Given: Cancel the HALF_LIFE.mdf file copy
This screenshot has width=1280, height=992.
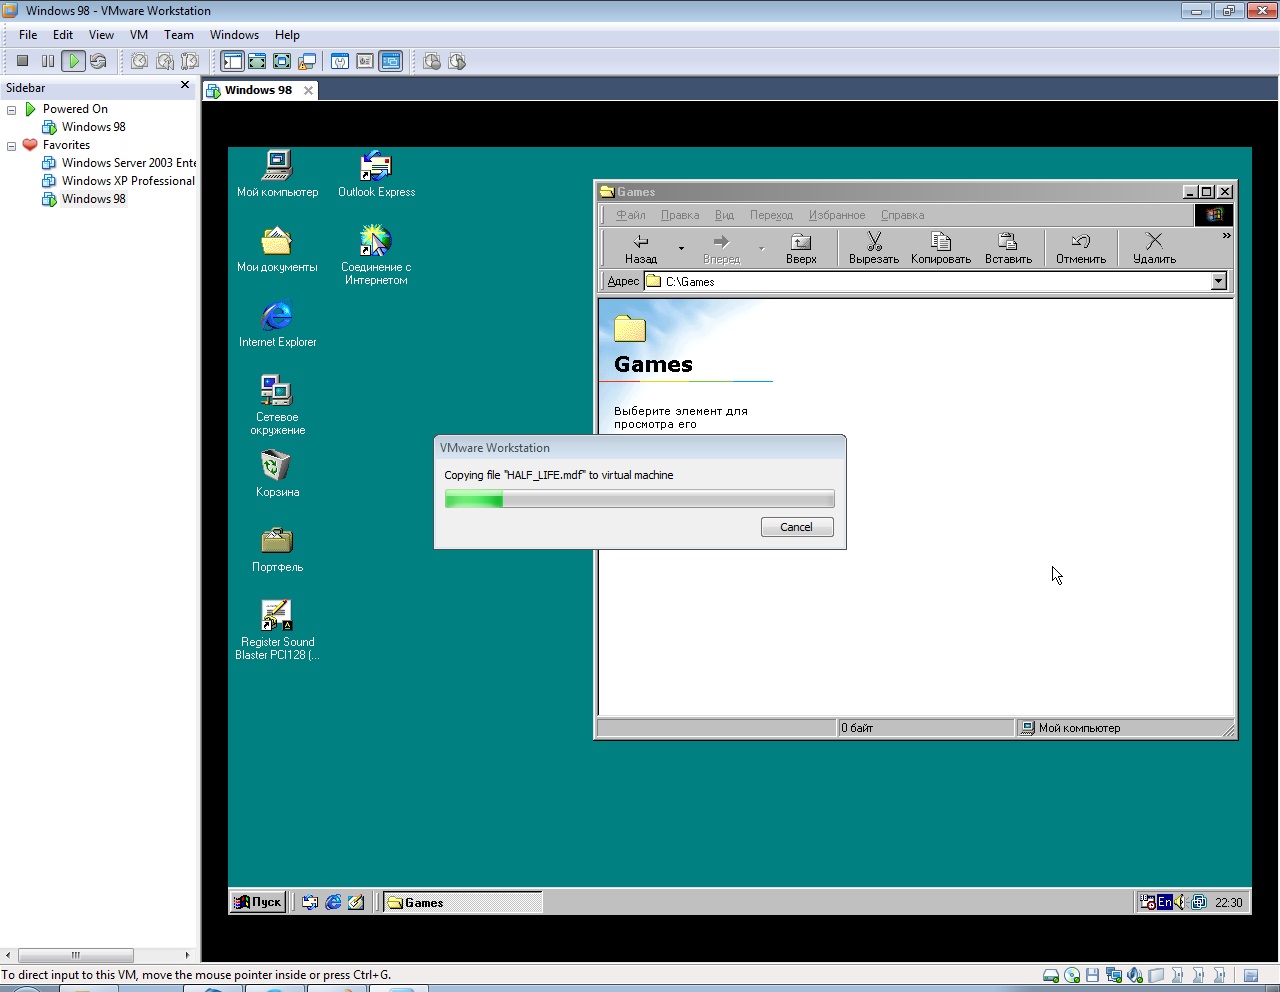Looking at the screenshot, I should click(x=797, y=527).
